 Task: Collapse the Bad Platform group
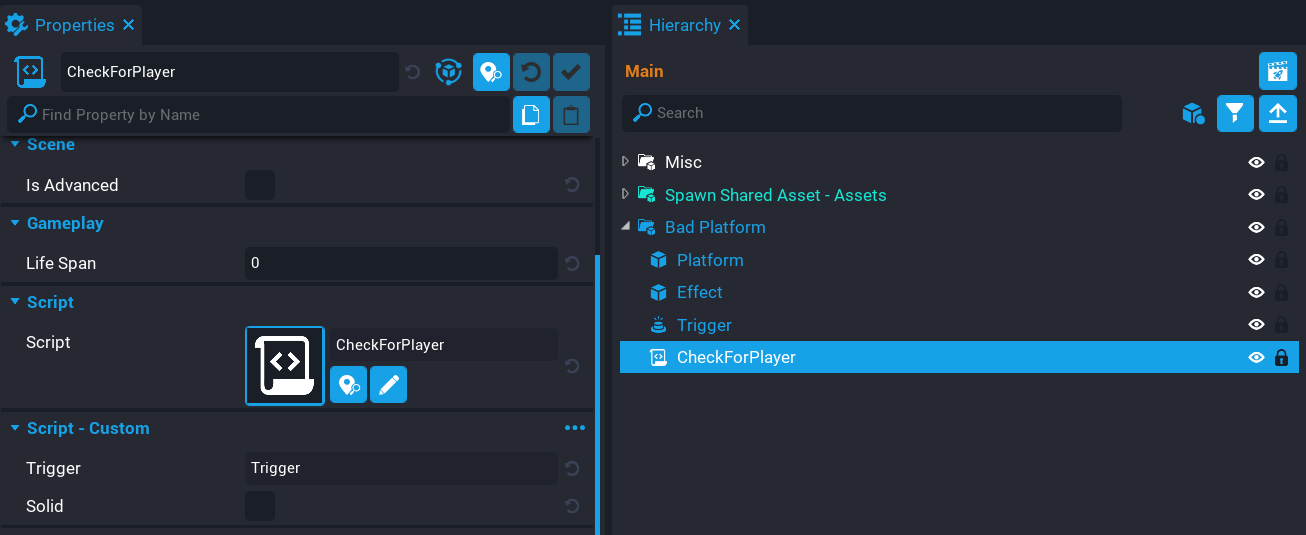pyautogui.click(x=626, y=227)
